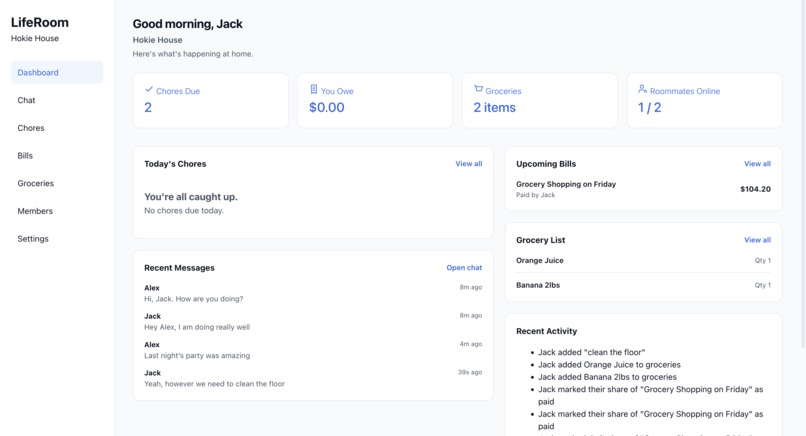806x436 pixels.
Task: Click the Recent Activity heading
Action: pyautogui.click(x=546, y=331)
